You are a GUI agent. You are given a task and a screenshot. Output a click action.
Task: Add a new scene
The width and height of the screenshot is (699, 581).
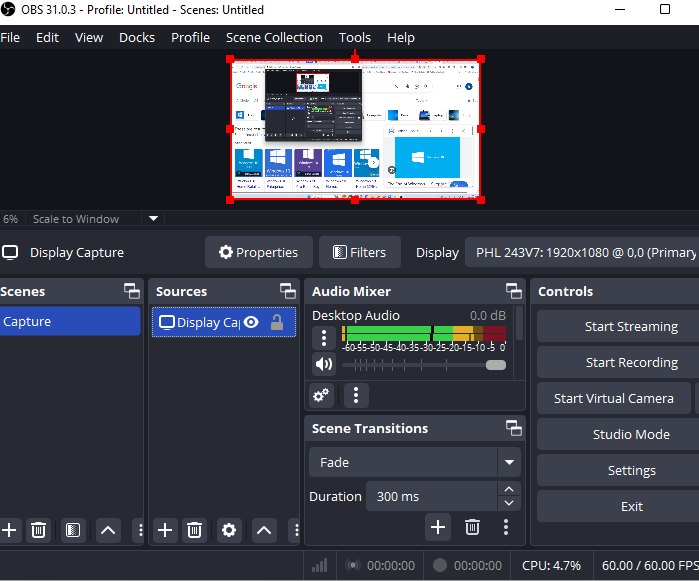click(9, 530)
